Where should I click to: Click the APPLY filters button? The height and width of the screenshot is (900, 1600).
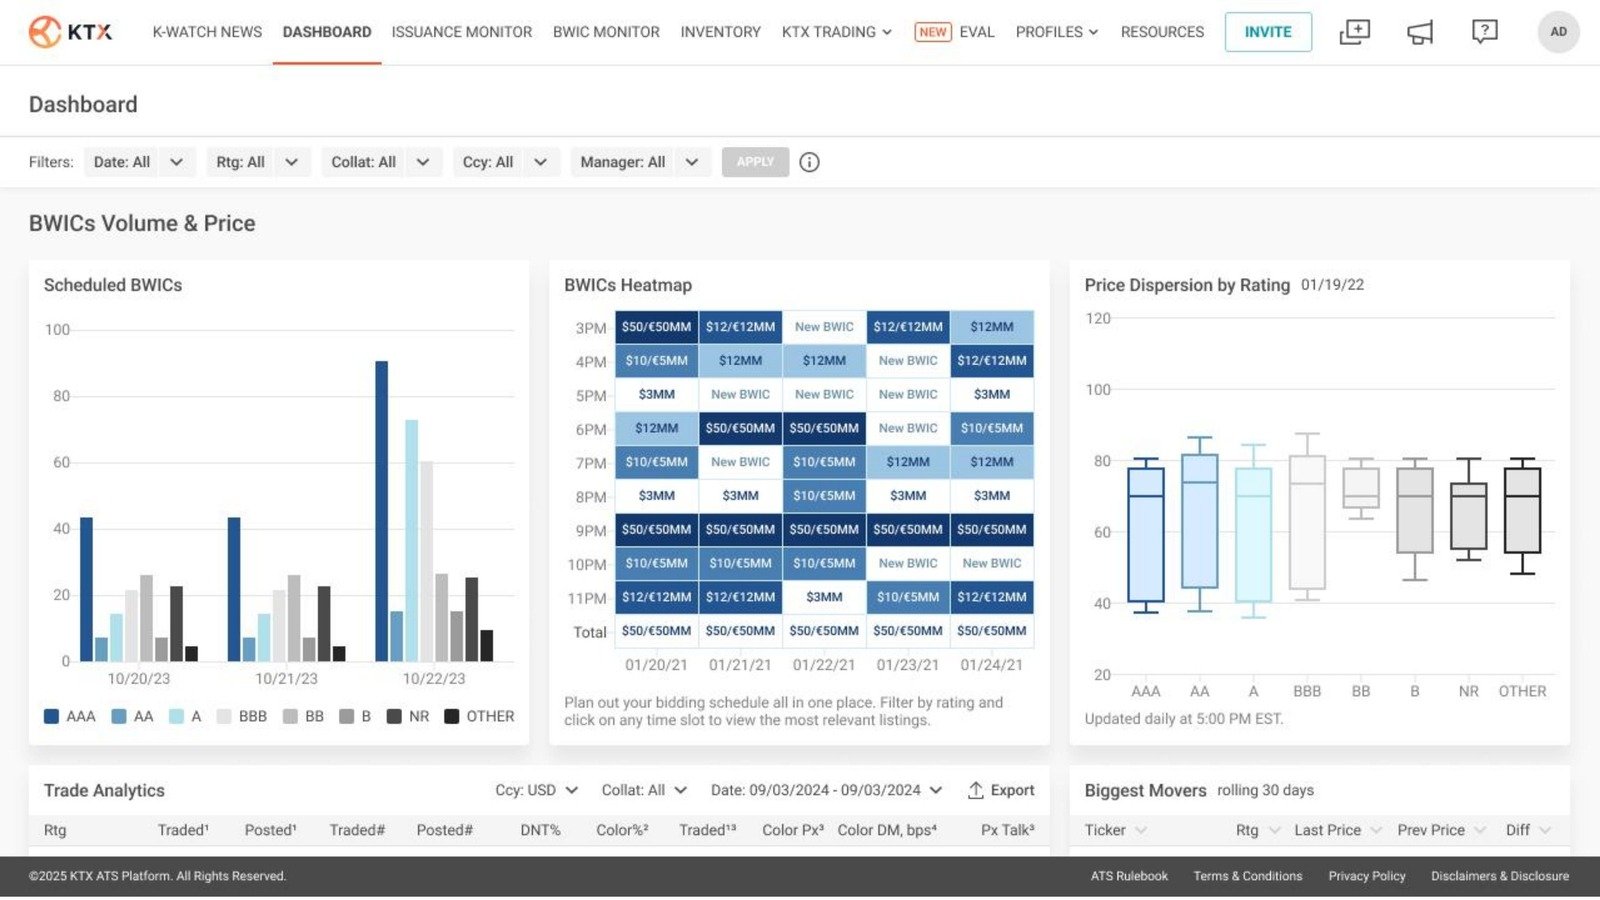tap(755, 162)
